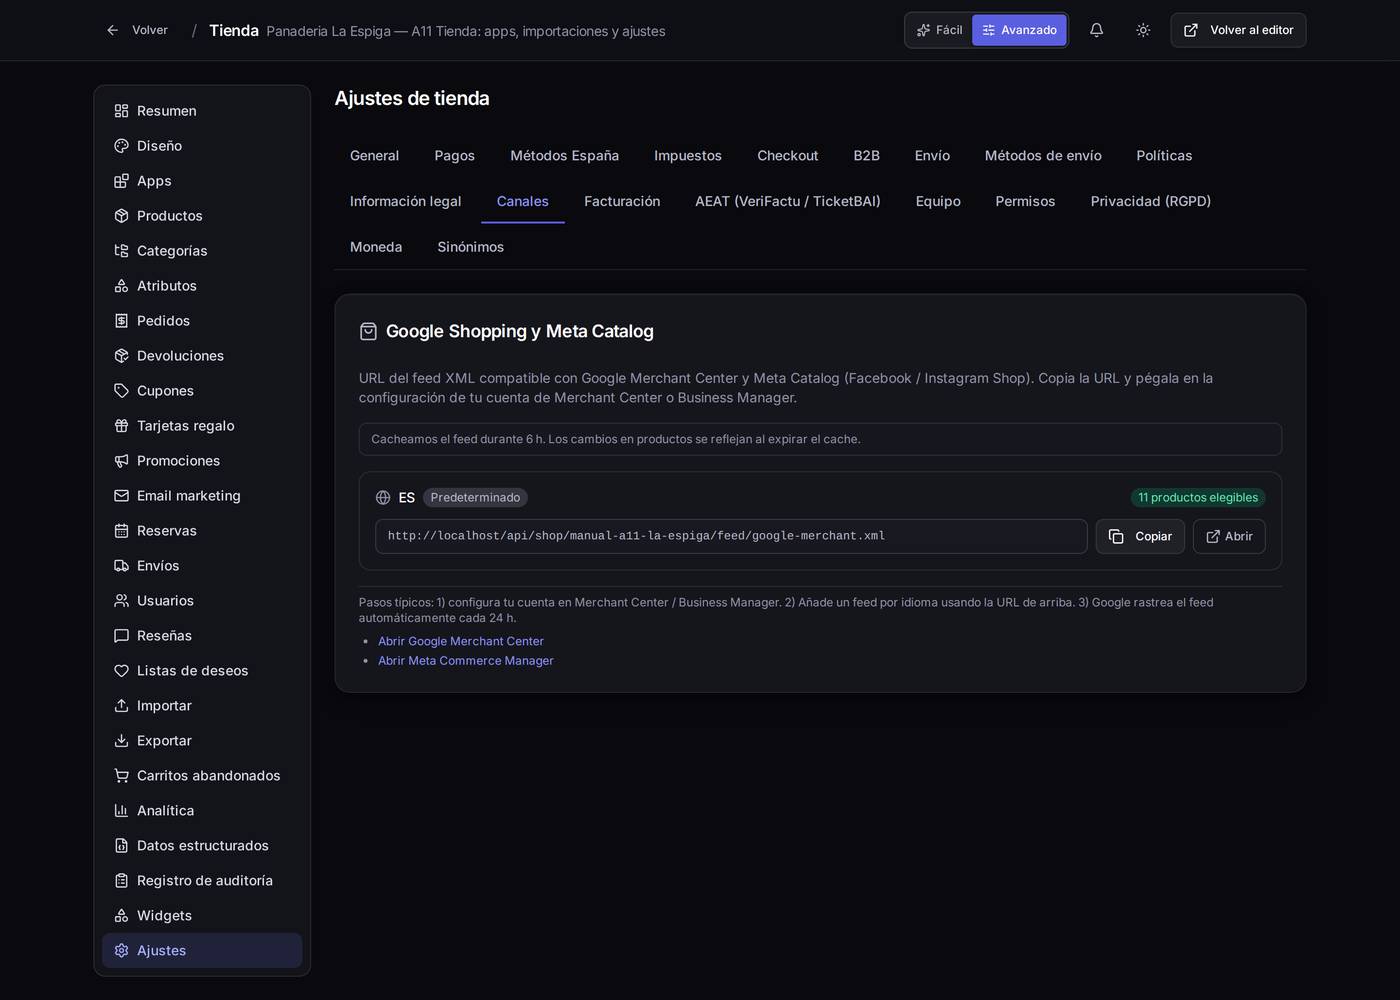Open the feed with Abrir button
1400x1000 pixels.
(x=1229, y=537)
